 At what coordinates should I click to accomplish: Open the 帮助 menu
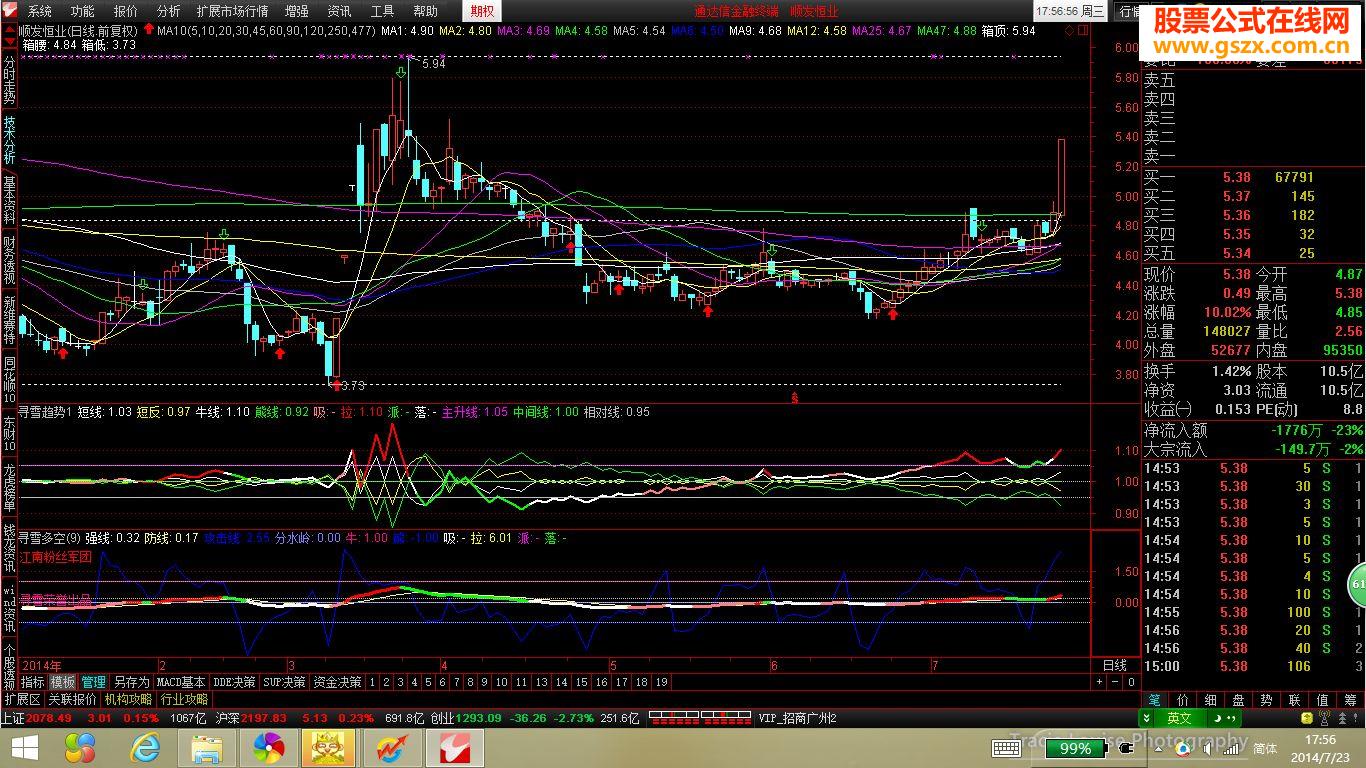(425, 11)
